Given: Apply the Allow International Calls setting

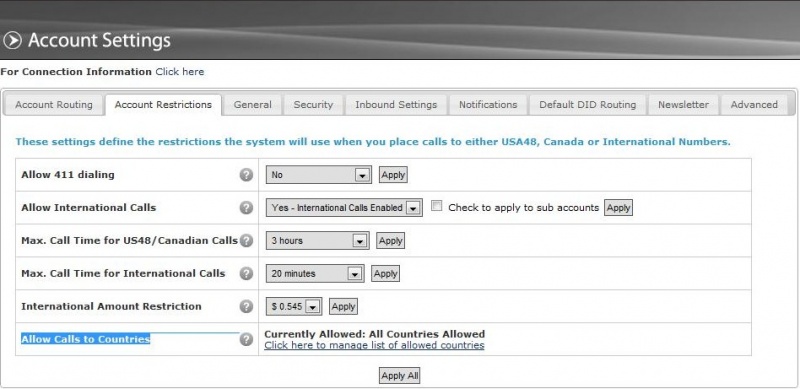Looking at the screenshot, I should 618,208.
